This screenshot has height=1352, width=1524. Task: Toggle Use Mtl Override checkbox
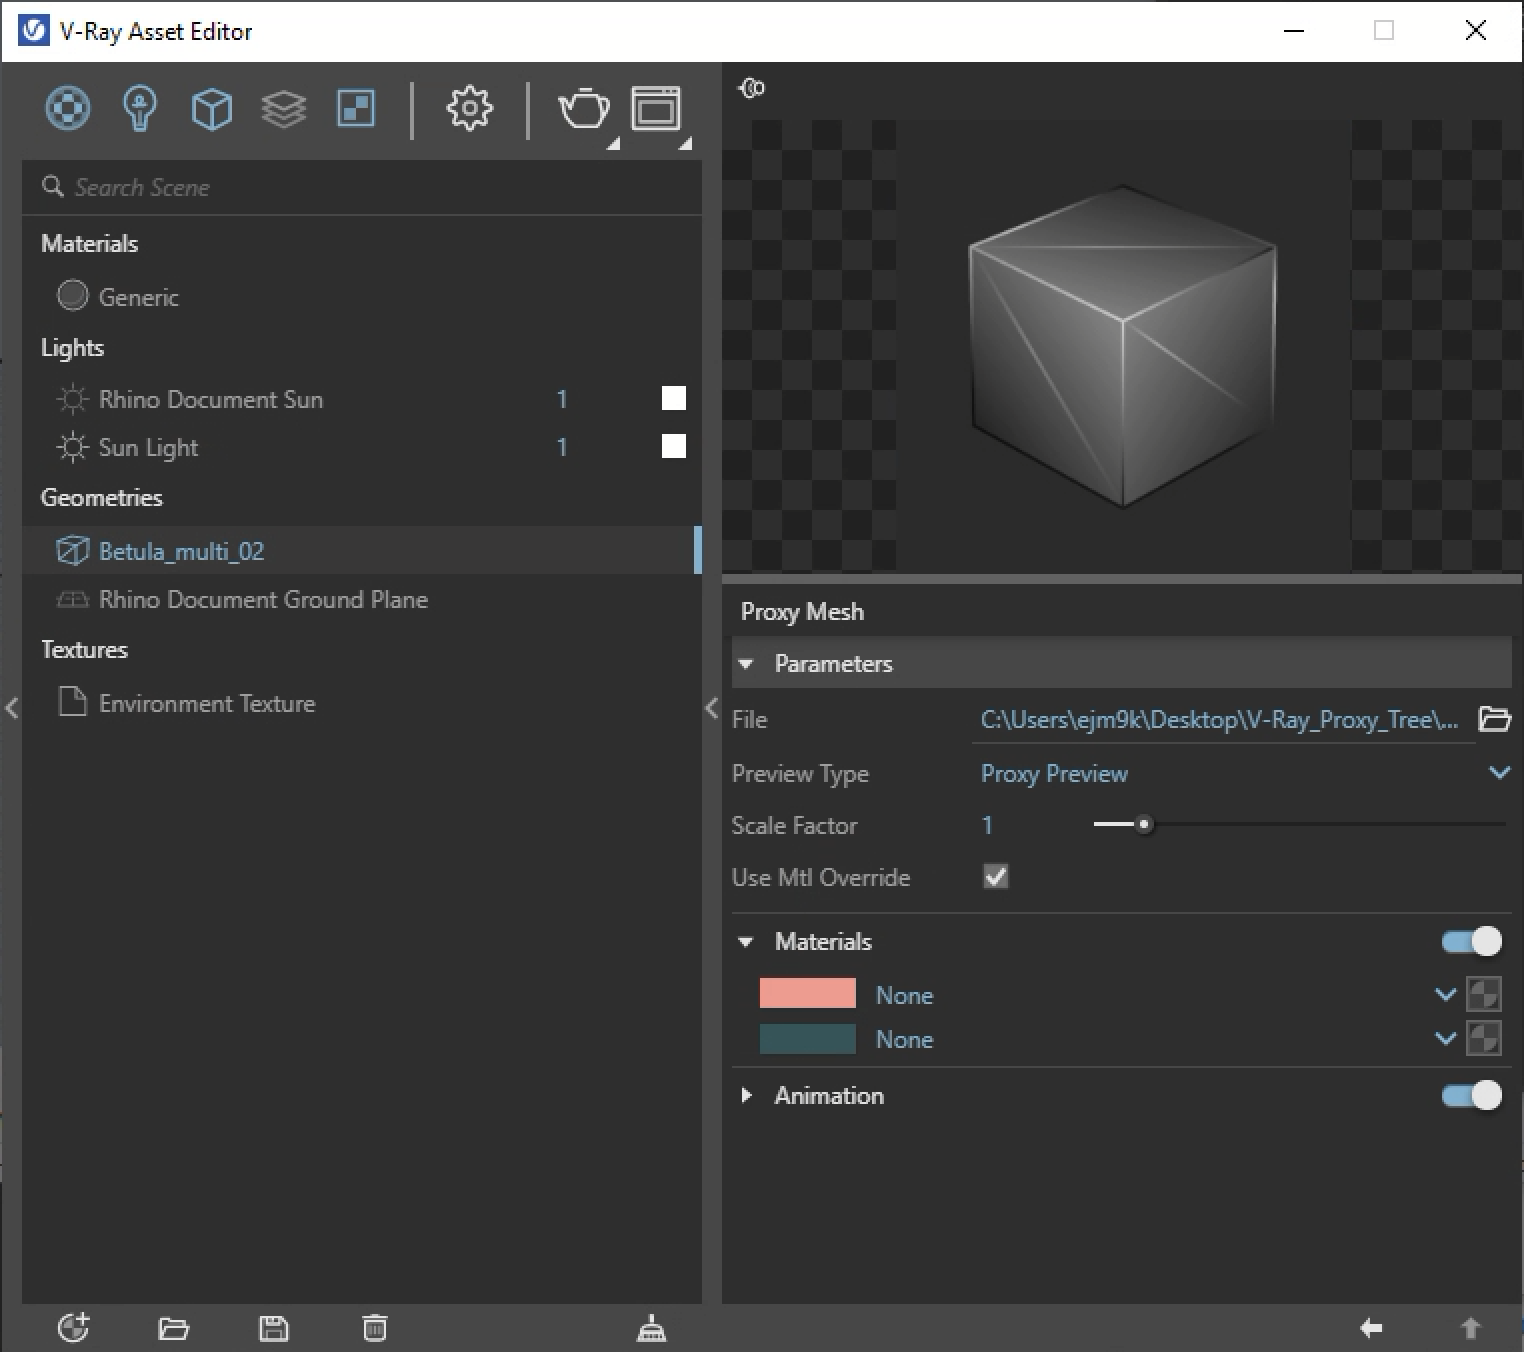(996, 877)
